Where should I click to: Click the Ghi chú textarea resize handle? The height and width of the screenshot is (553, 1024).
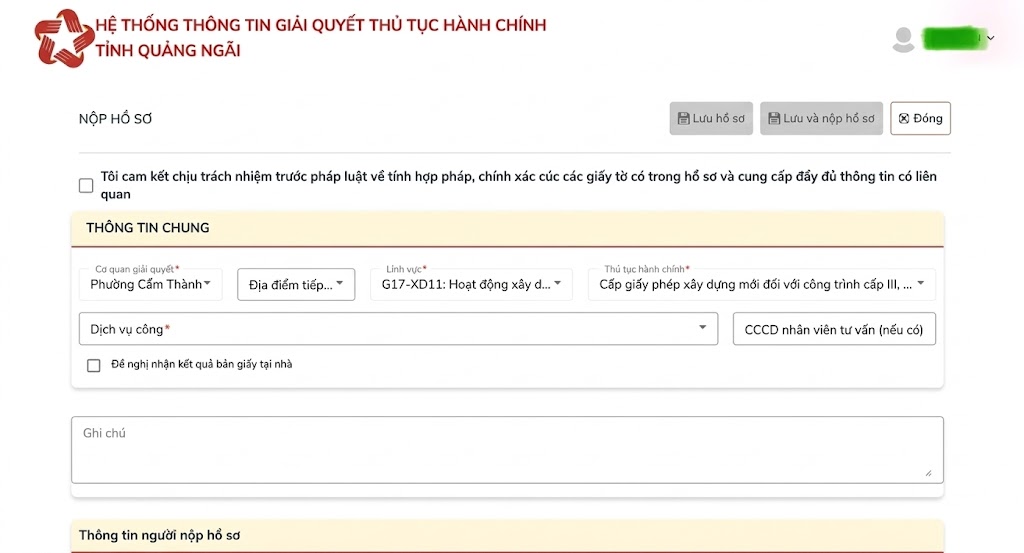click(x=929, y=473)
